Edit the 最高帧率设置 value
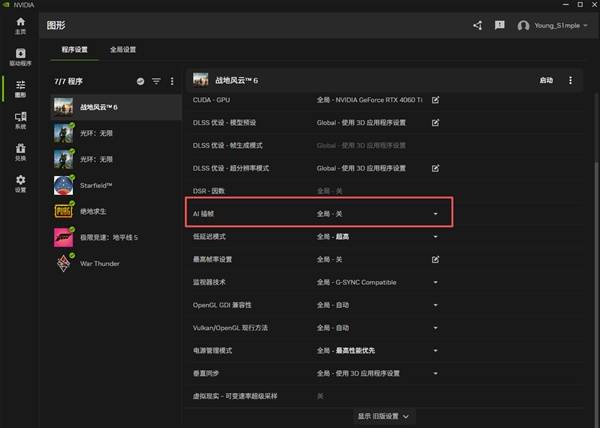 435,259
